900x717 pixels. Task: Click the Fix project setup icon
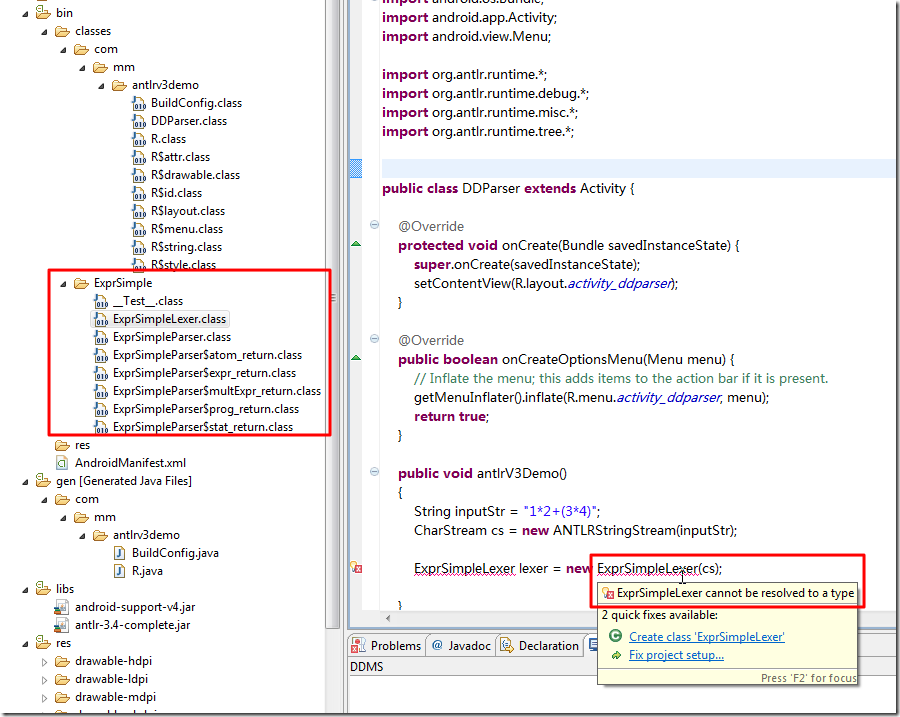pos(616,655)
